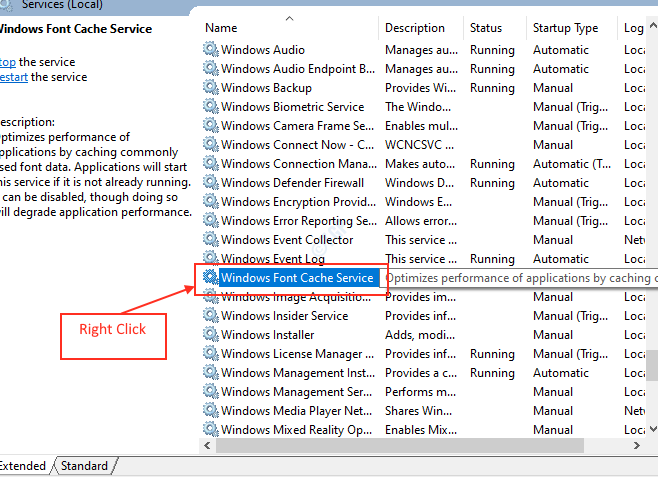Sort services by the Name column header
658x477 pixels.
[x=289, y=28]
